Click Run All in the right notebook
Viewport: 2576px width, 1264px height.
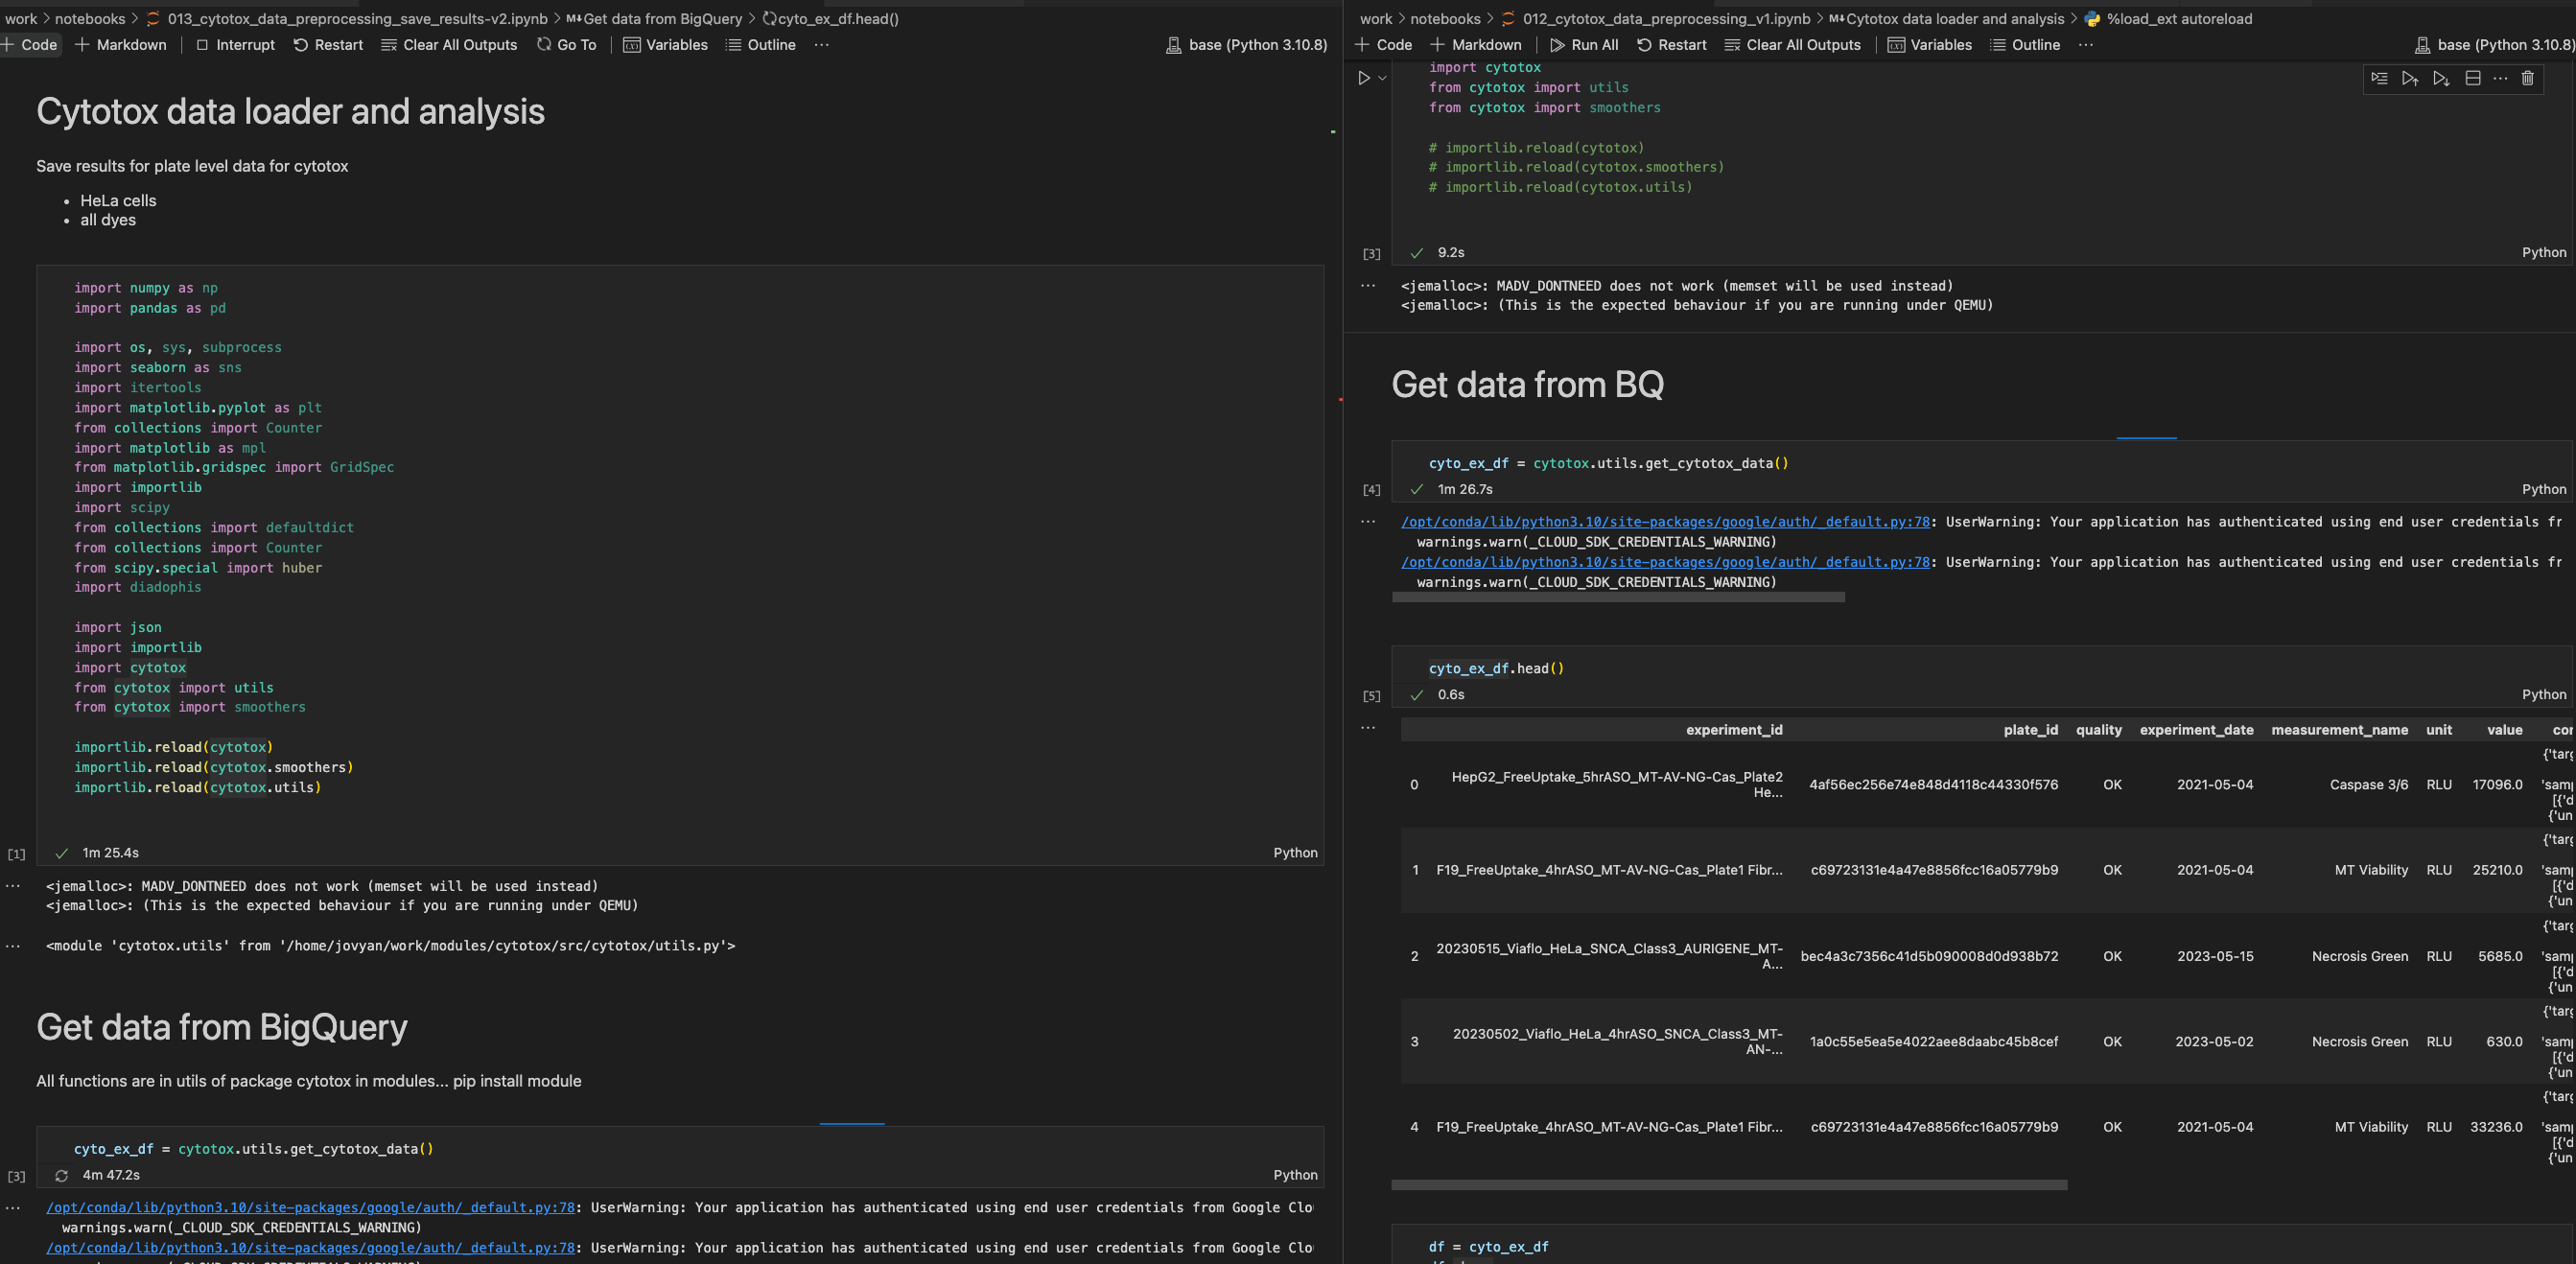1583,45
